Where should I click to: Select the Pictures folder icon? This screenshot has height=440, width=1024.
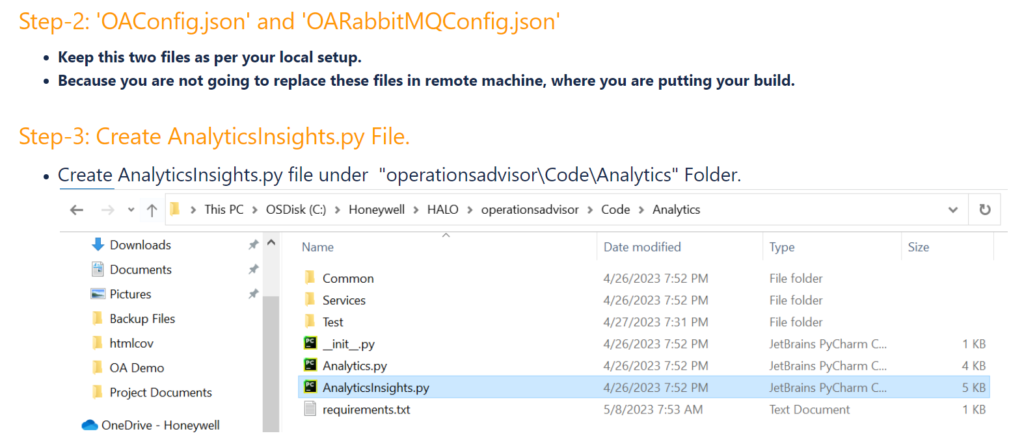[x=98, y=294]
